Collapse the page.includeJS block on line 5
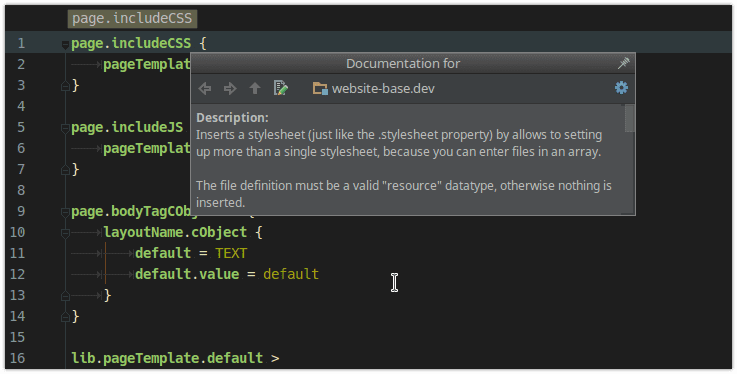The image size is (737, 374). [x=65, y=128]
